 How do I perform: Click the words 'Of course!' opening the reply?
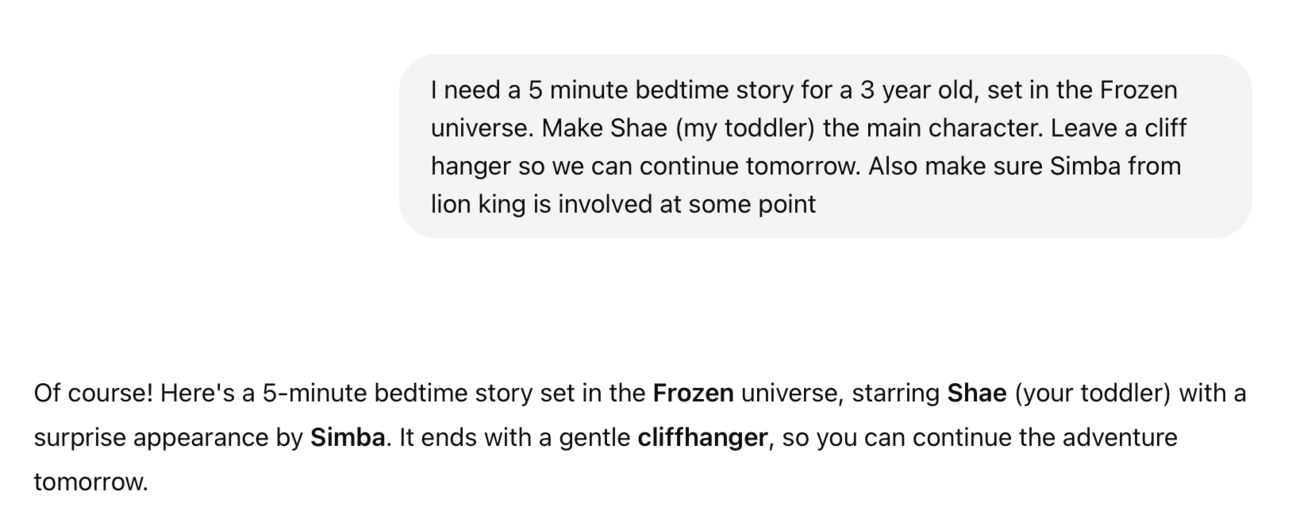click(x=92, y=393)
